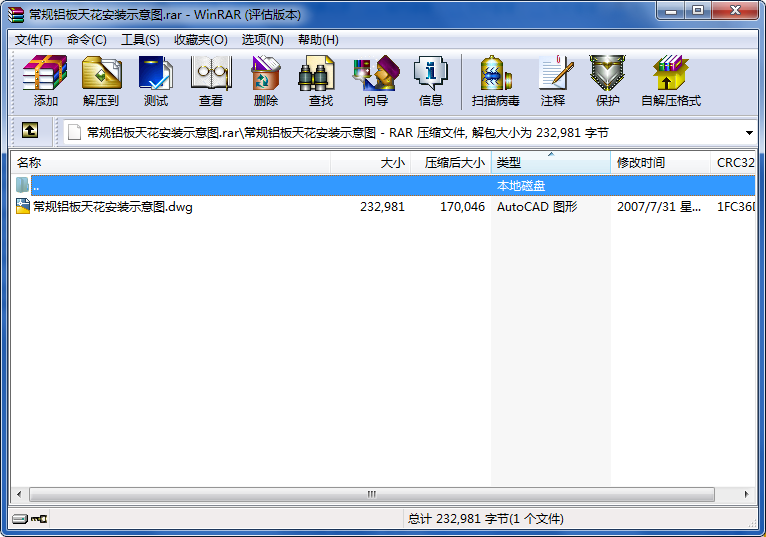Image resolution: width=766 pixels, height=537 pixels.
Task: Click the packed size 170,046 cell
Action: pyautogui.click(x=462, y=207)
